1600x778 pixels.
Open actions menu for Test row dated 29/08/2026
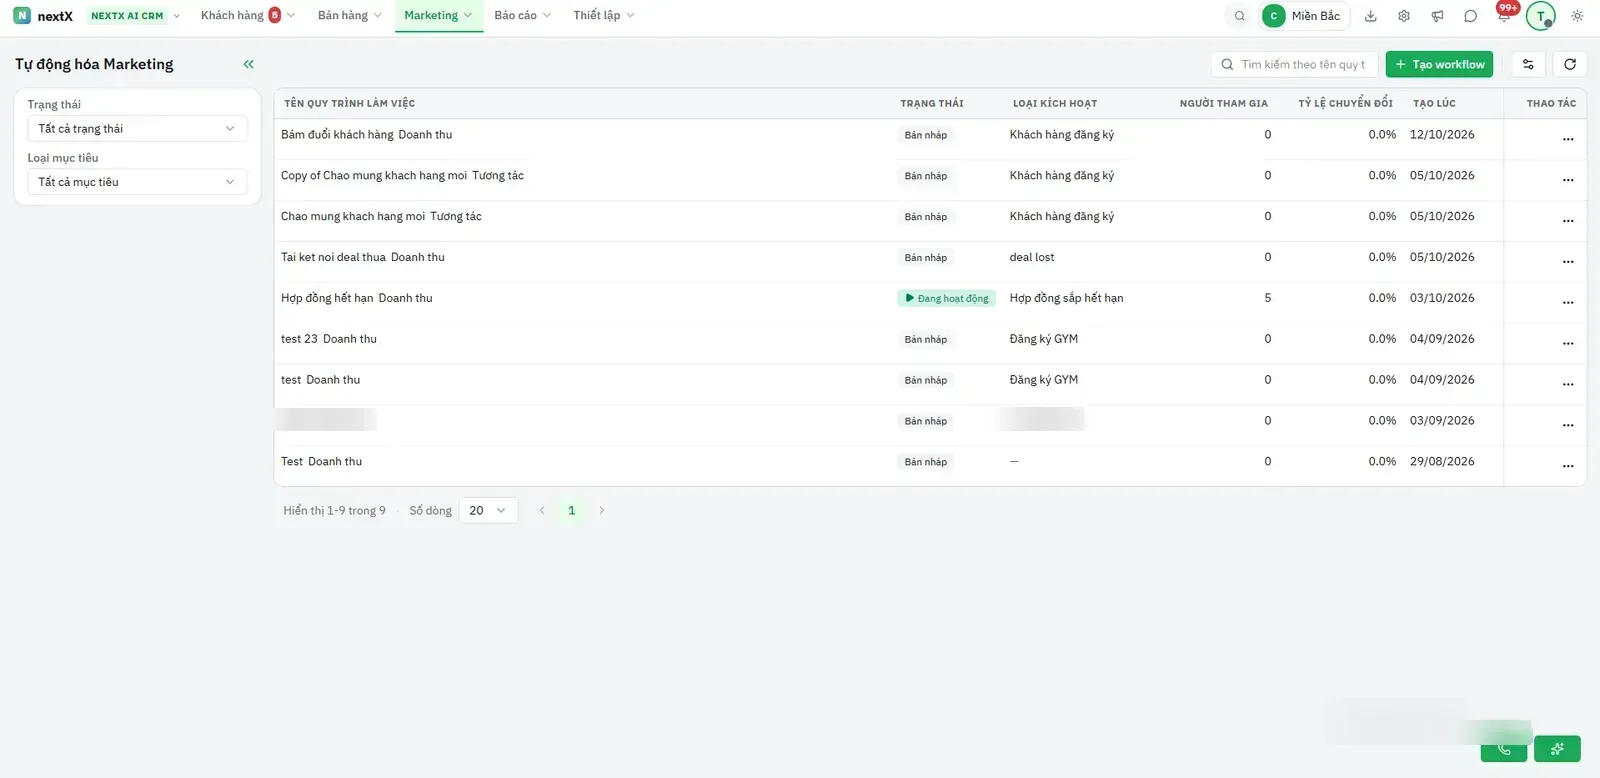pos(1568,466)
